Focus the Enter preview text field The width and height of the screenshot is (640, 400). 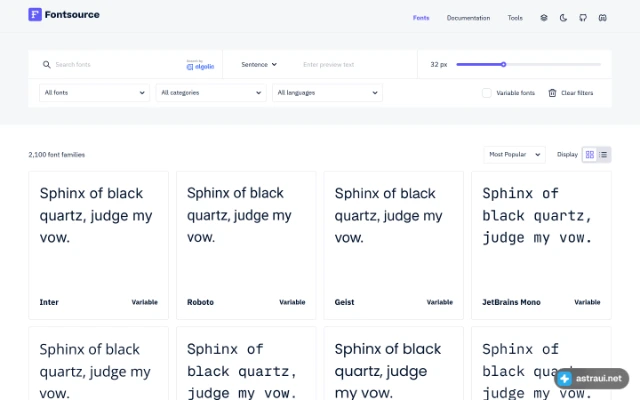[355, 64]
